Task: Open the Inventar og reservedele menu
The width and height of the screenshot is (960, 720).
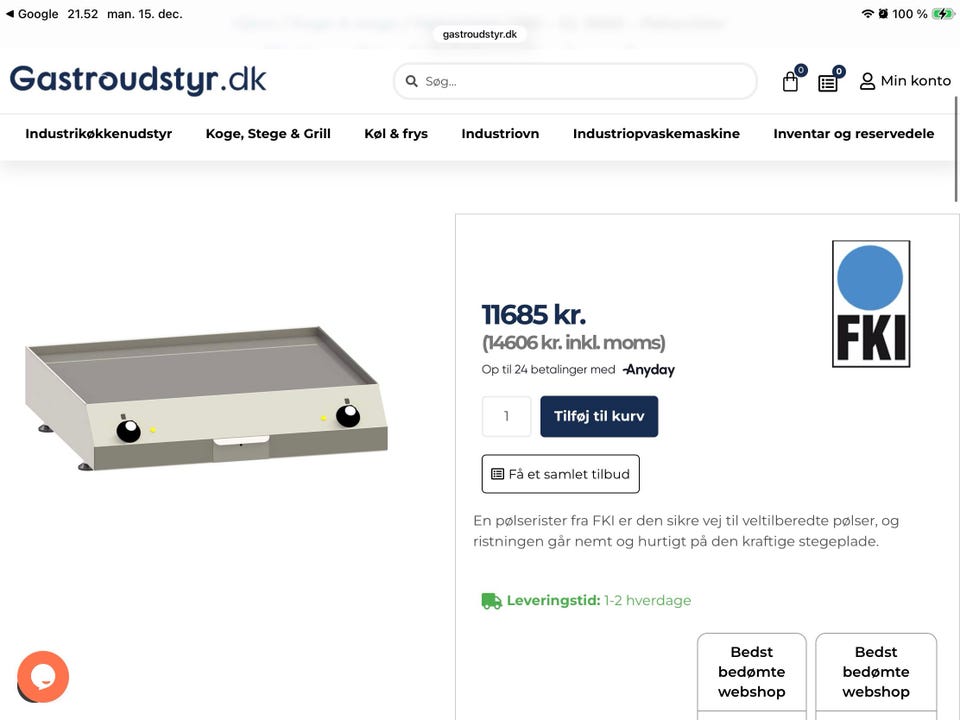Action: [x=853, y=133]
